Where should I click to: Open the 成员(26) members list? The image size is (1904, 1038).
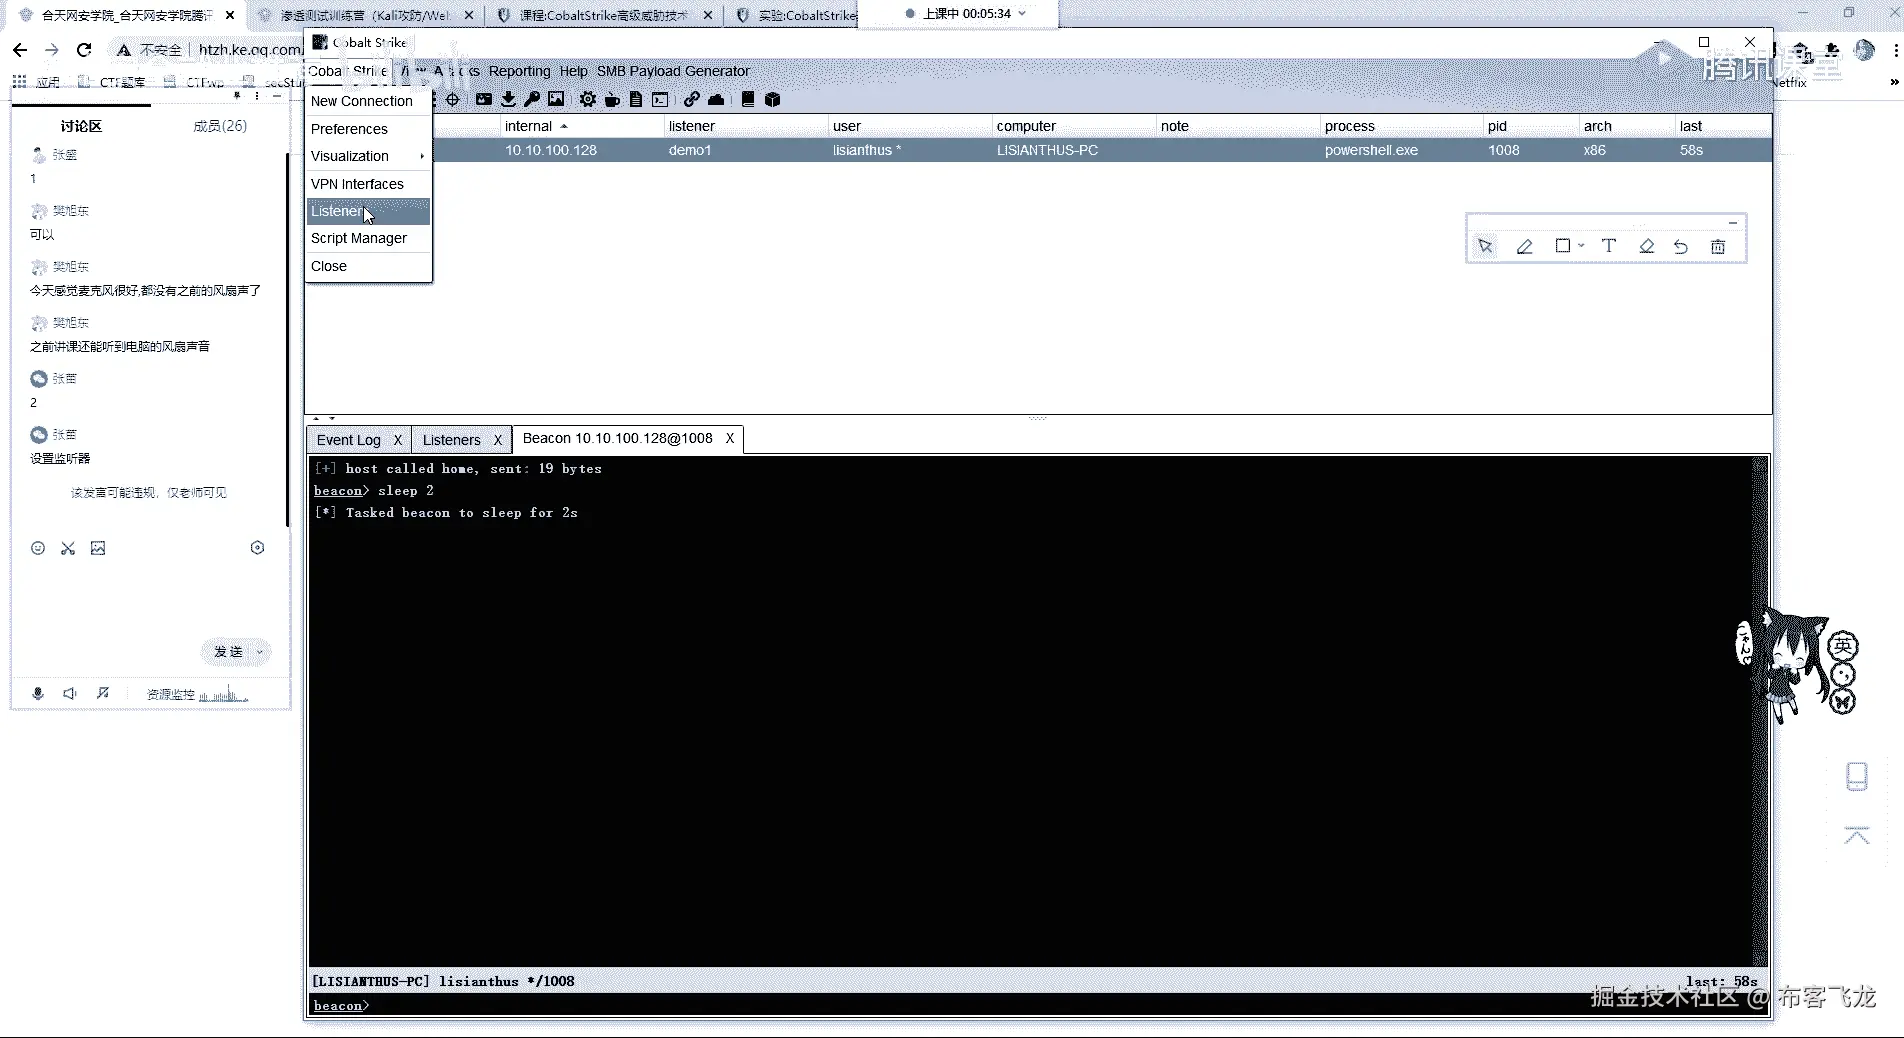[220, 126]
